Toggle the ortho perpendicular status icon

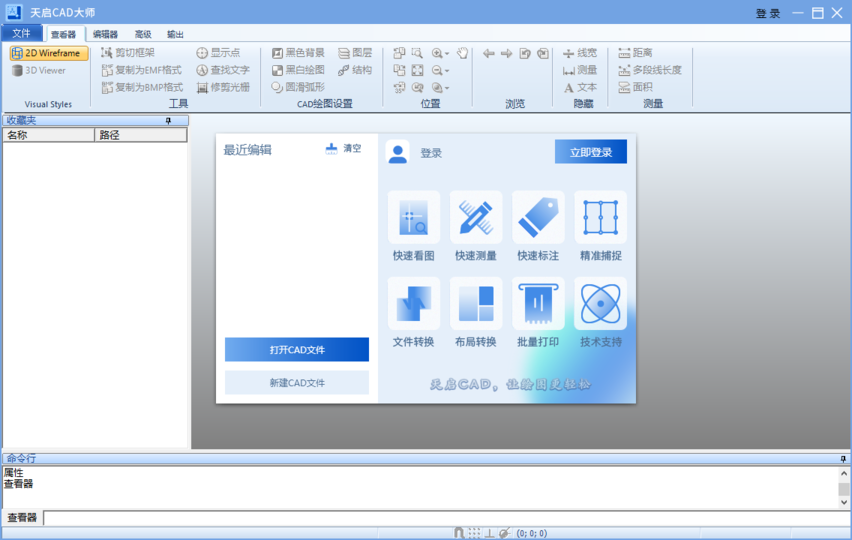490,533
